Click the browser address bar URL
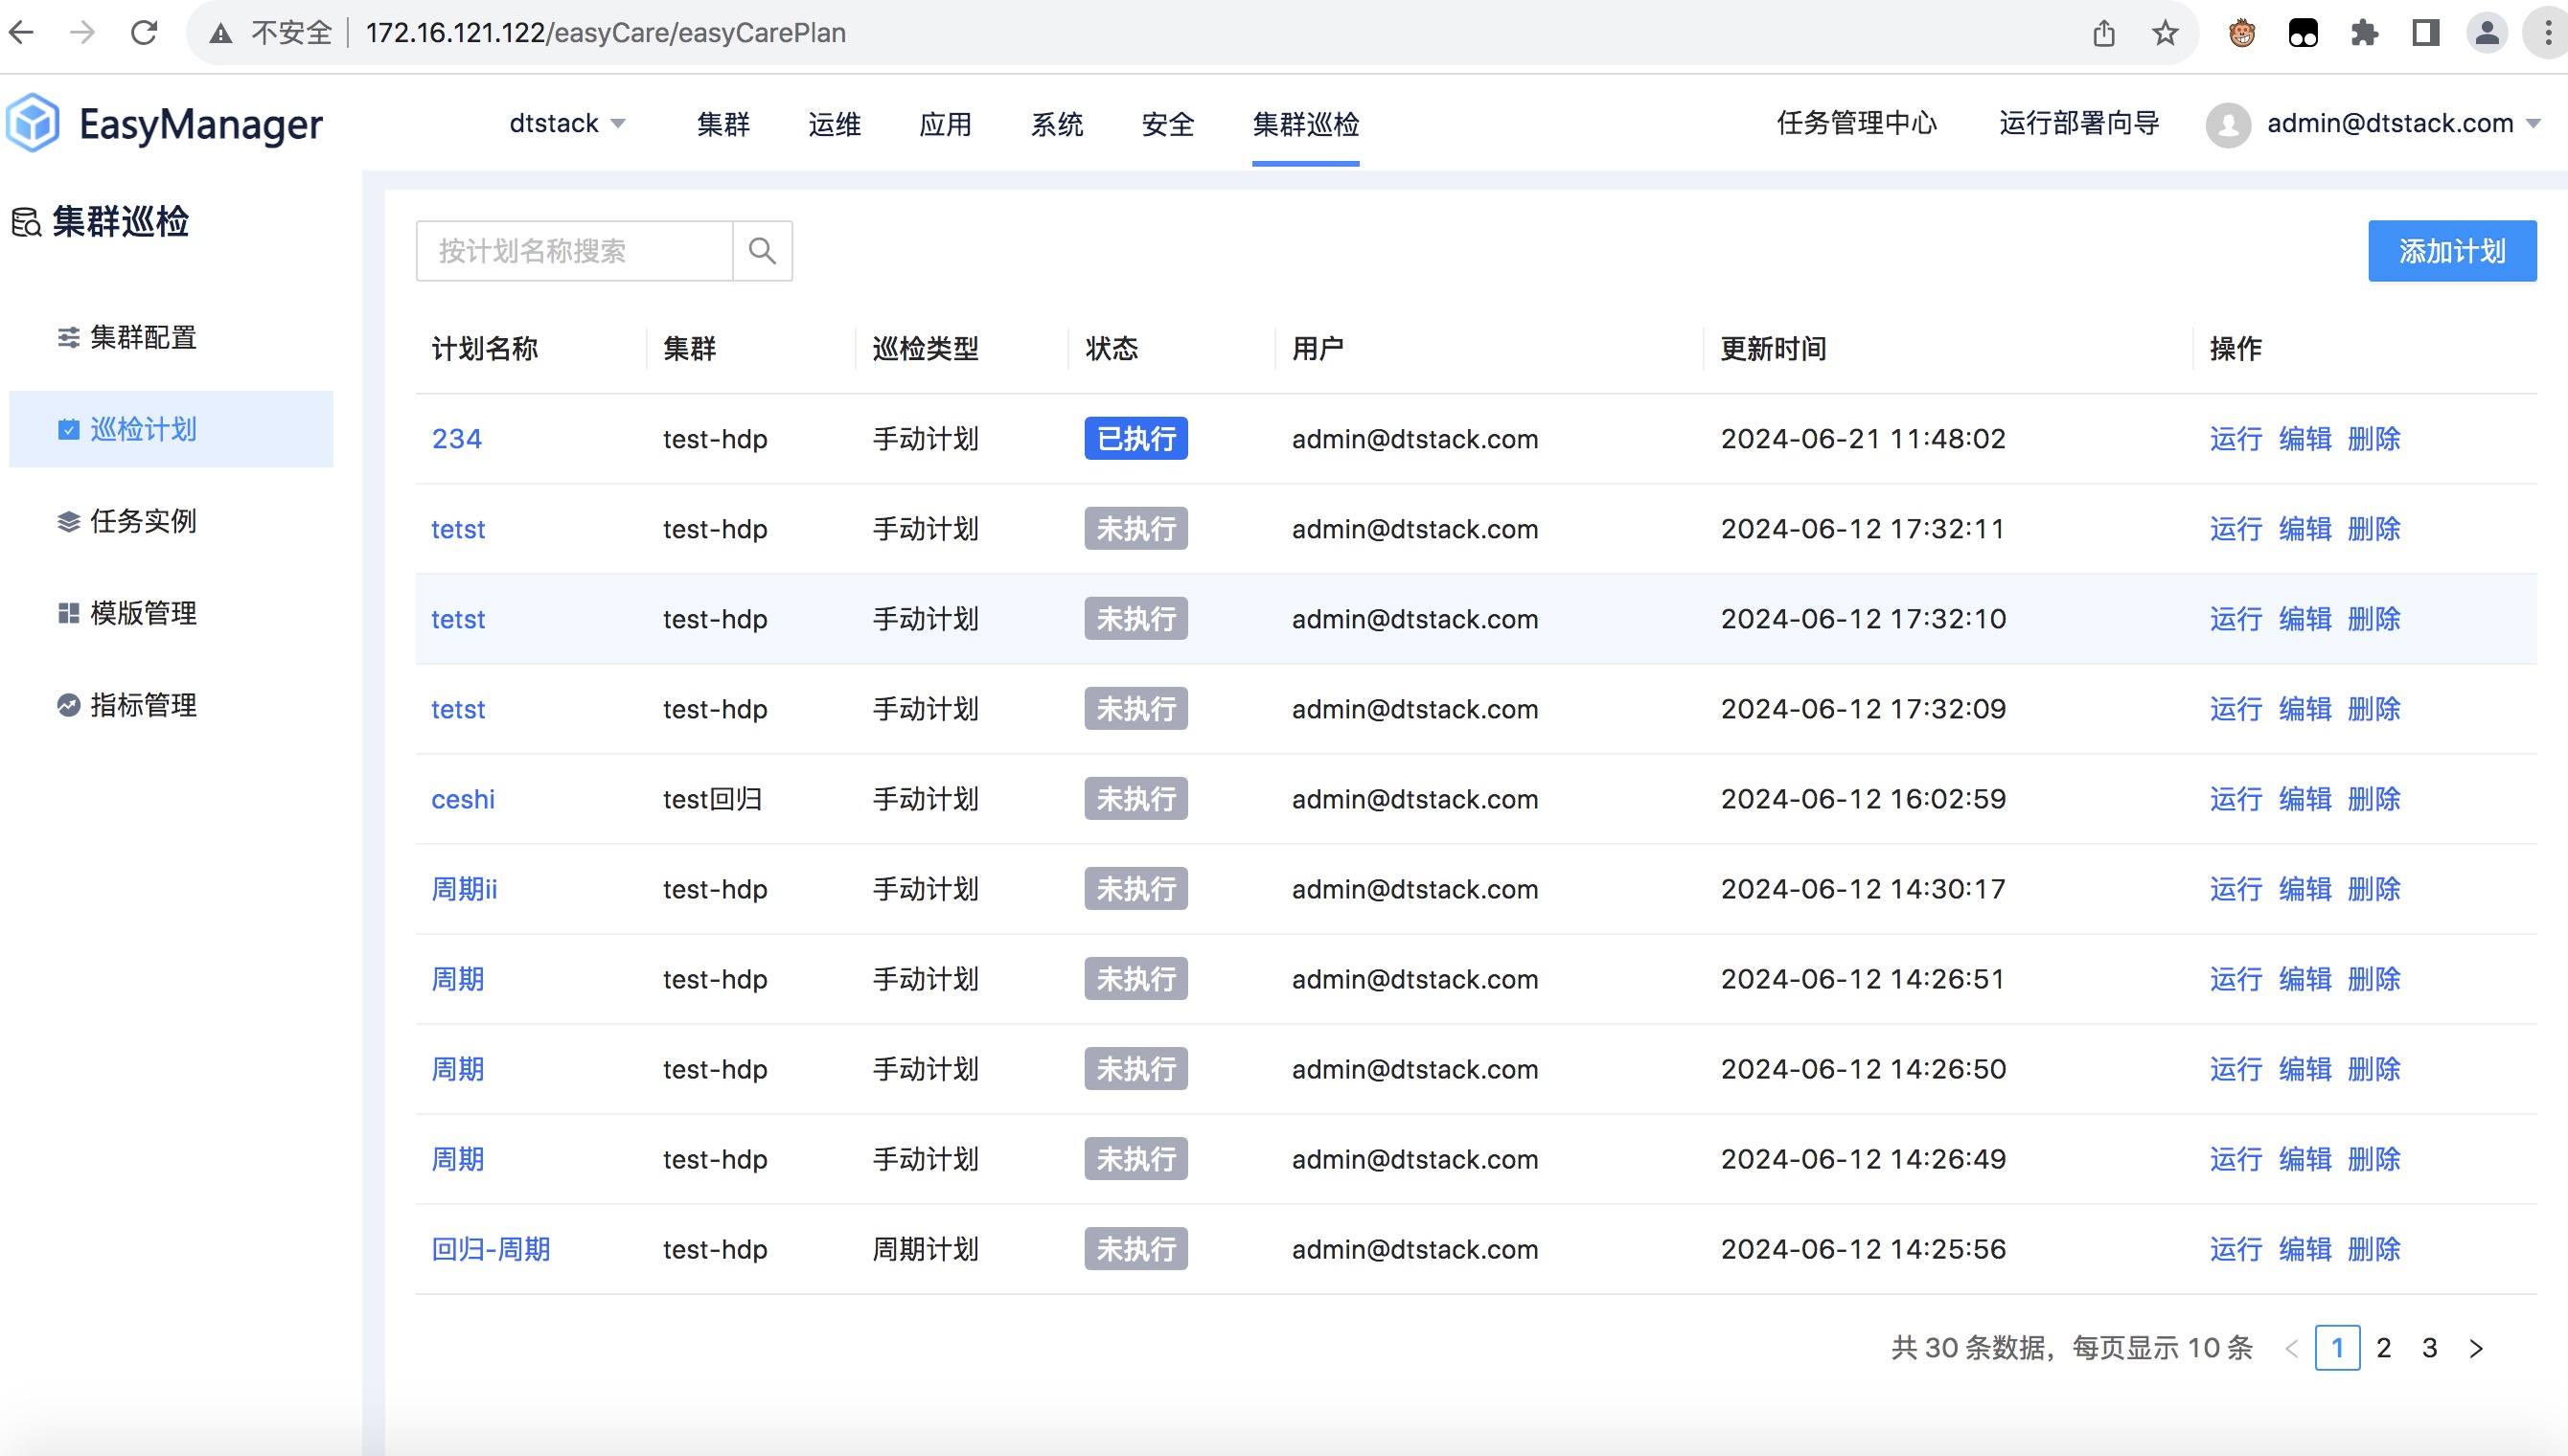 [x=606, y=33]
